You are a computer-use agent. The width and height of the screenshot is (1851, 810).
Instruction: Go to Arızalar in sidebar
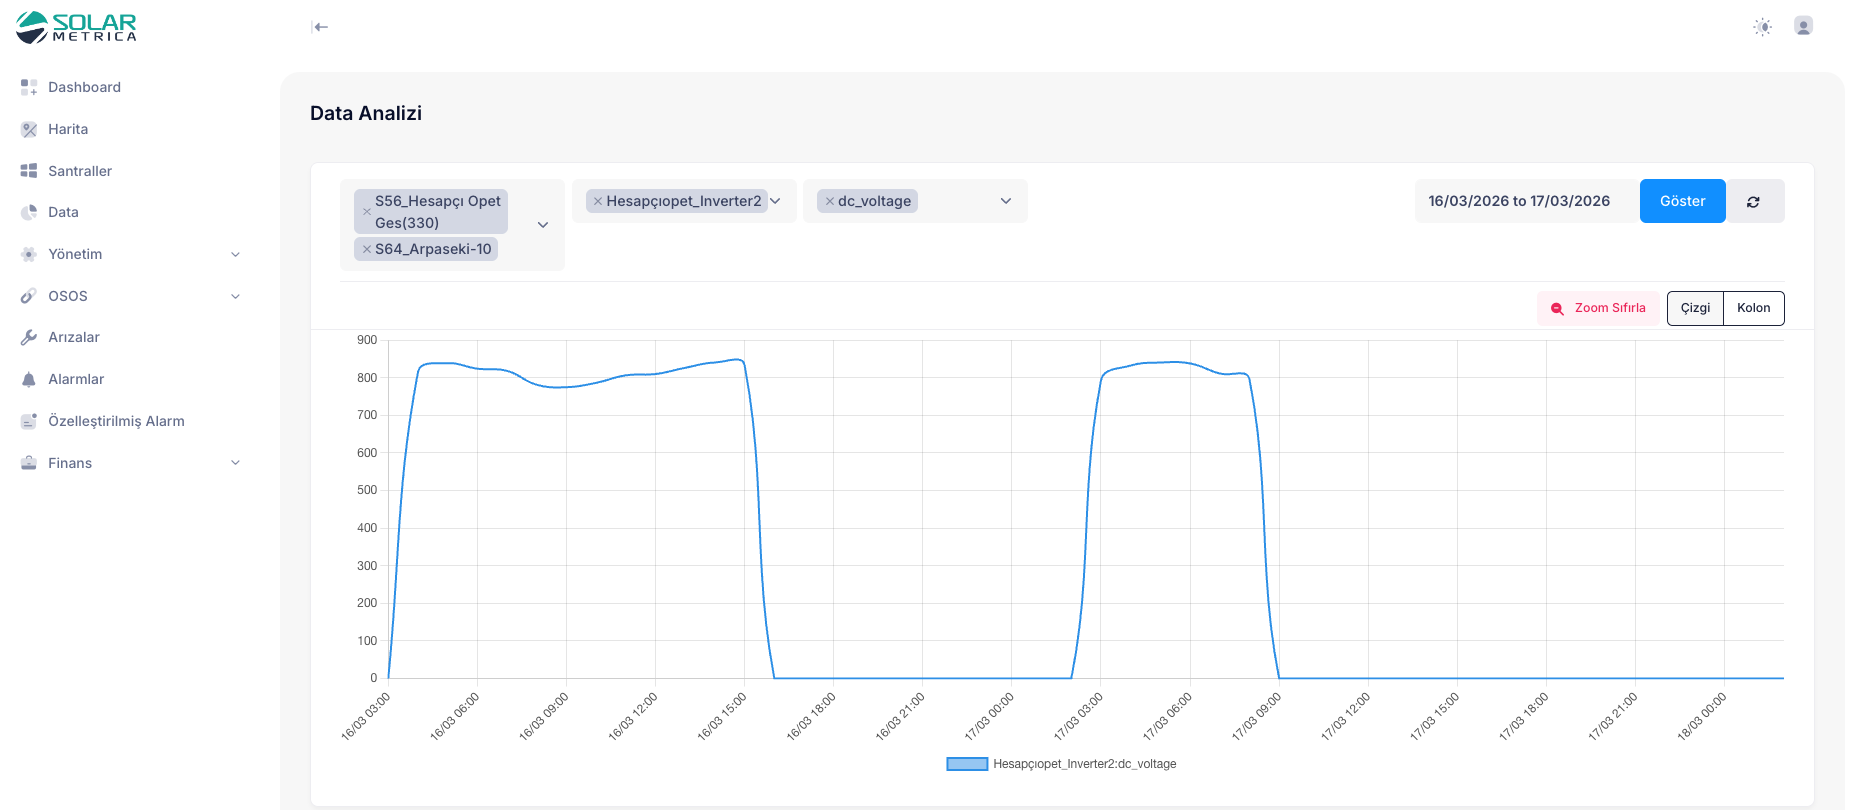(x=74, y=337)
